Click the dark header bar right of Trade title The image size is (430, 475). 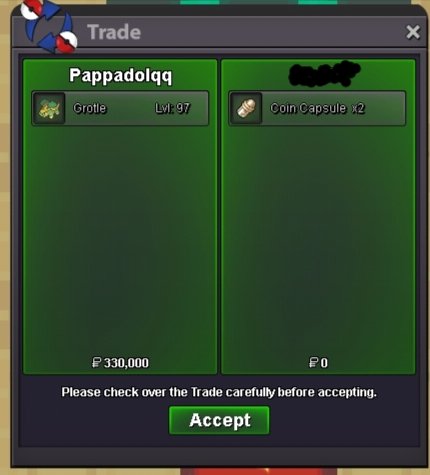272,32
